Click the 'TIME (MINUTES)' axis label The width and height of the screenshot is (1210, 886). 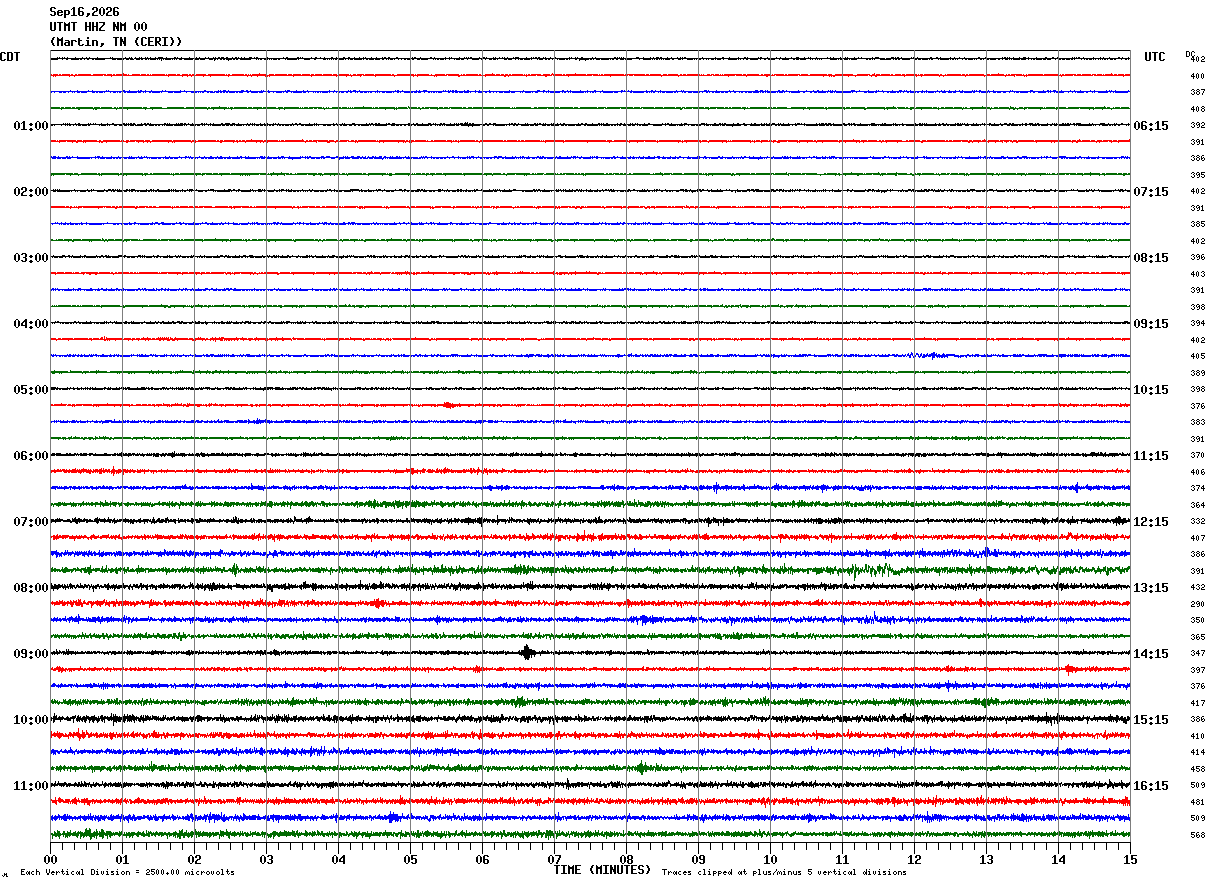tap(602, 870)
